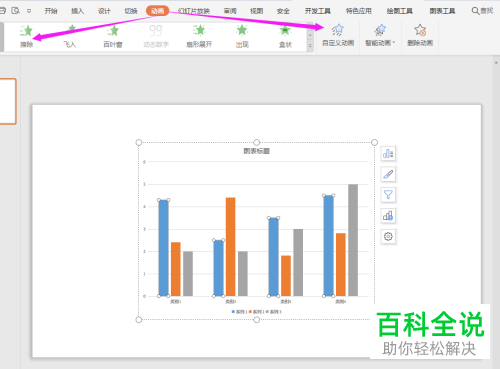Open the 开发工具 tab
Screen dimensions: 500x369
(318, 11)
